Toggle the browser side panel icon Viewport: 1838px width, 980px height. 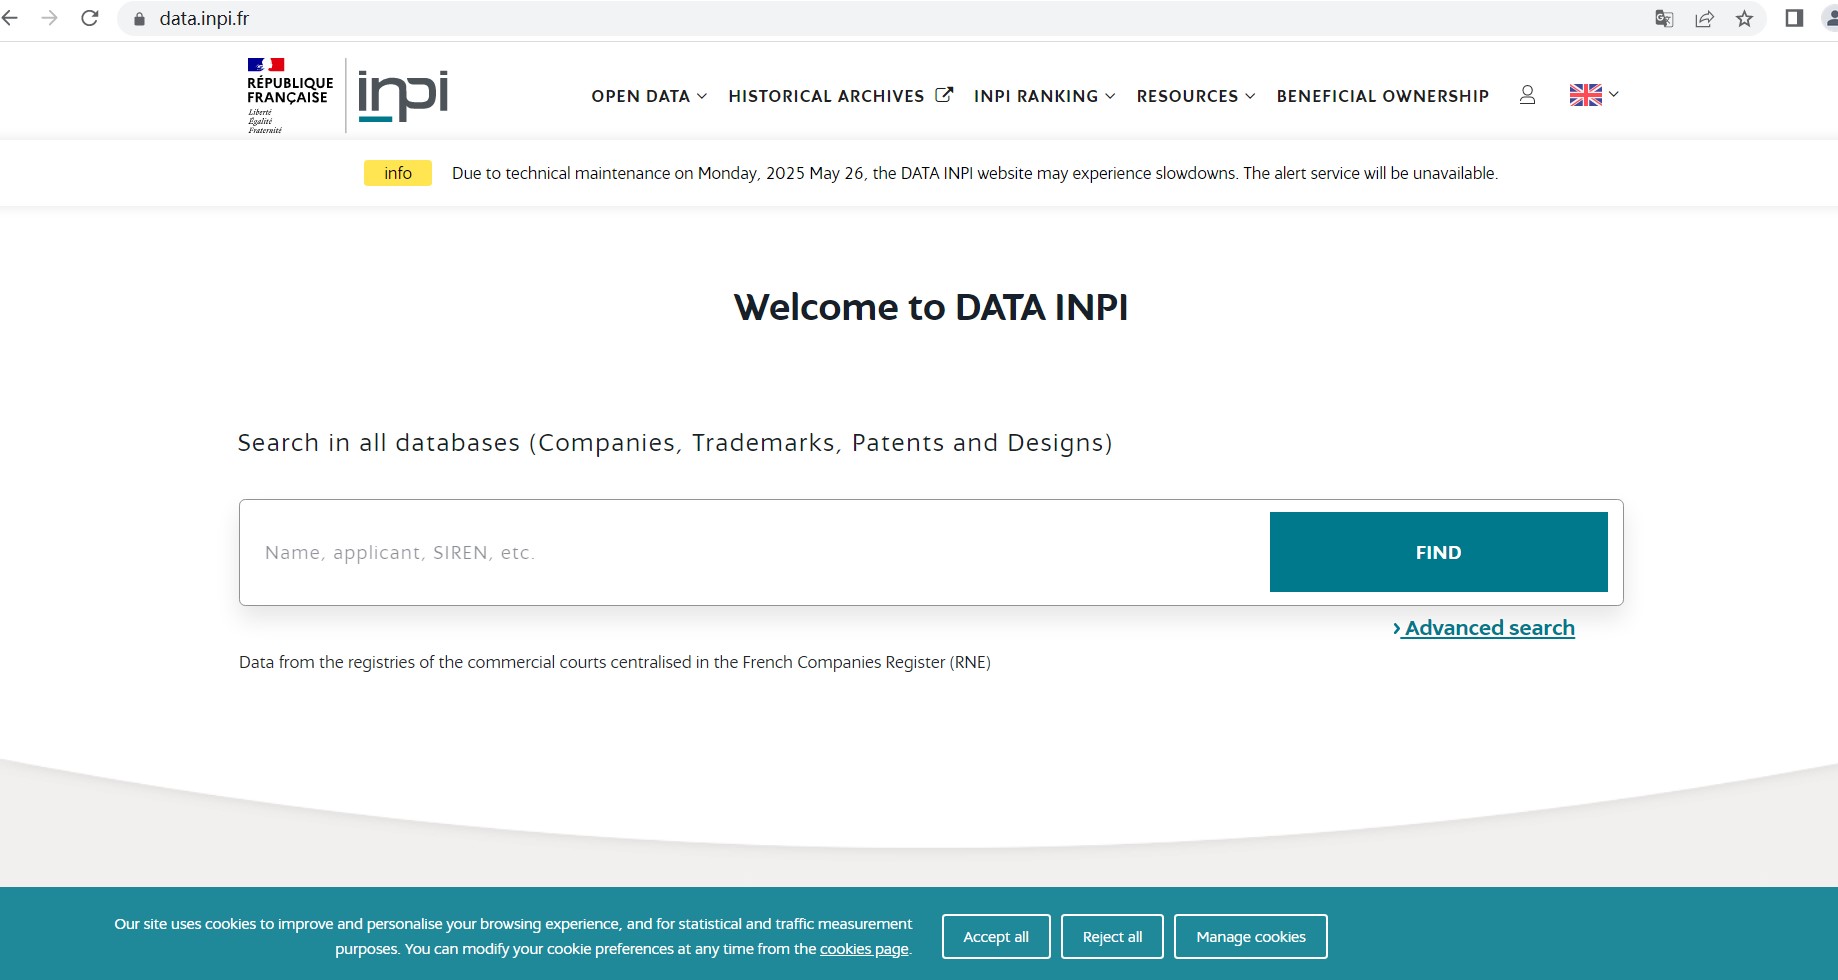click(1794, 18)
